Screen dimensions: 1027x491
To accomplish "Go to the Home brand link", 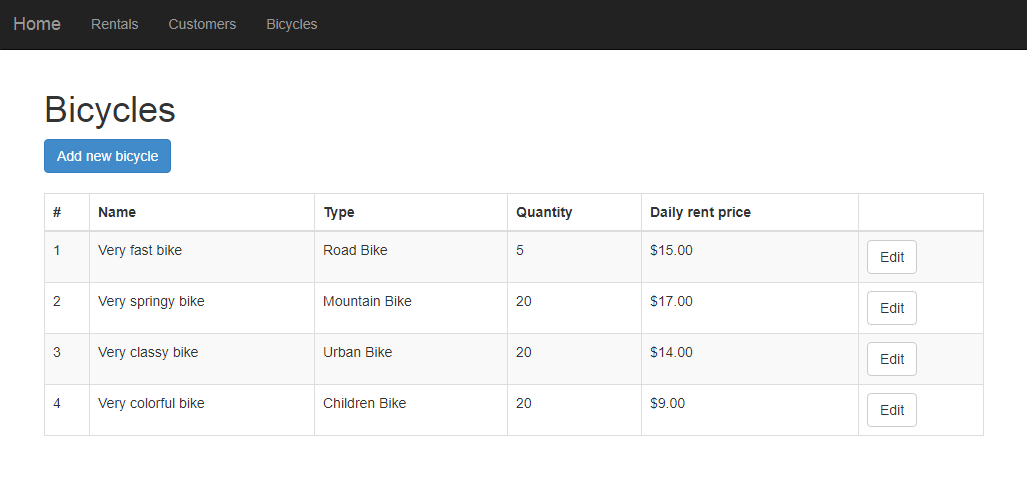I will coord(37,24).
